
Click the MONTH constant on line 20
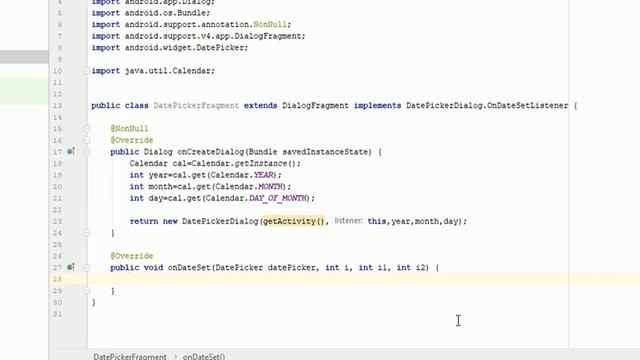click(x=271, y=187)
